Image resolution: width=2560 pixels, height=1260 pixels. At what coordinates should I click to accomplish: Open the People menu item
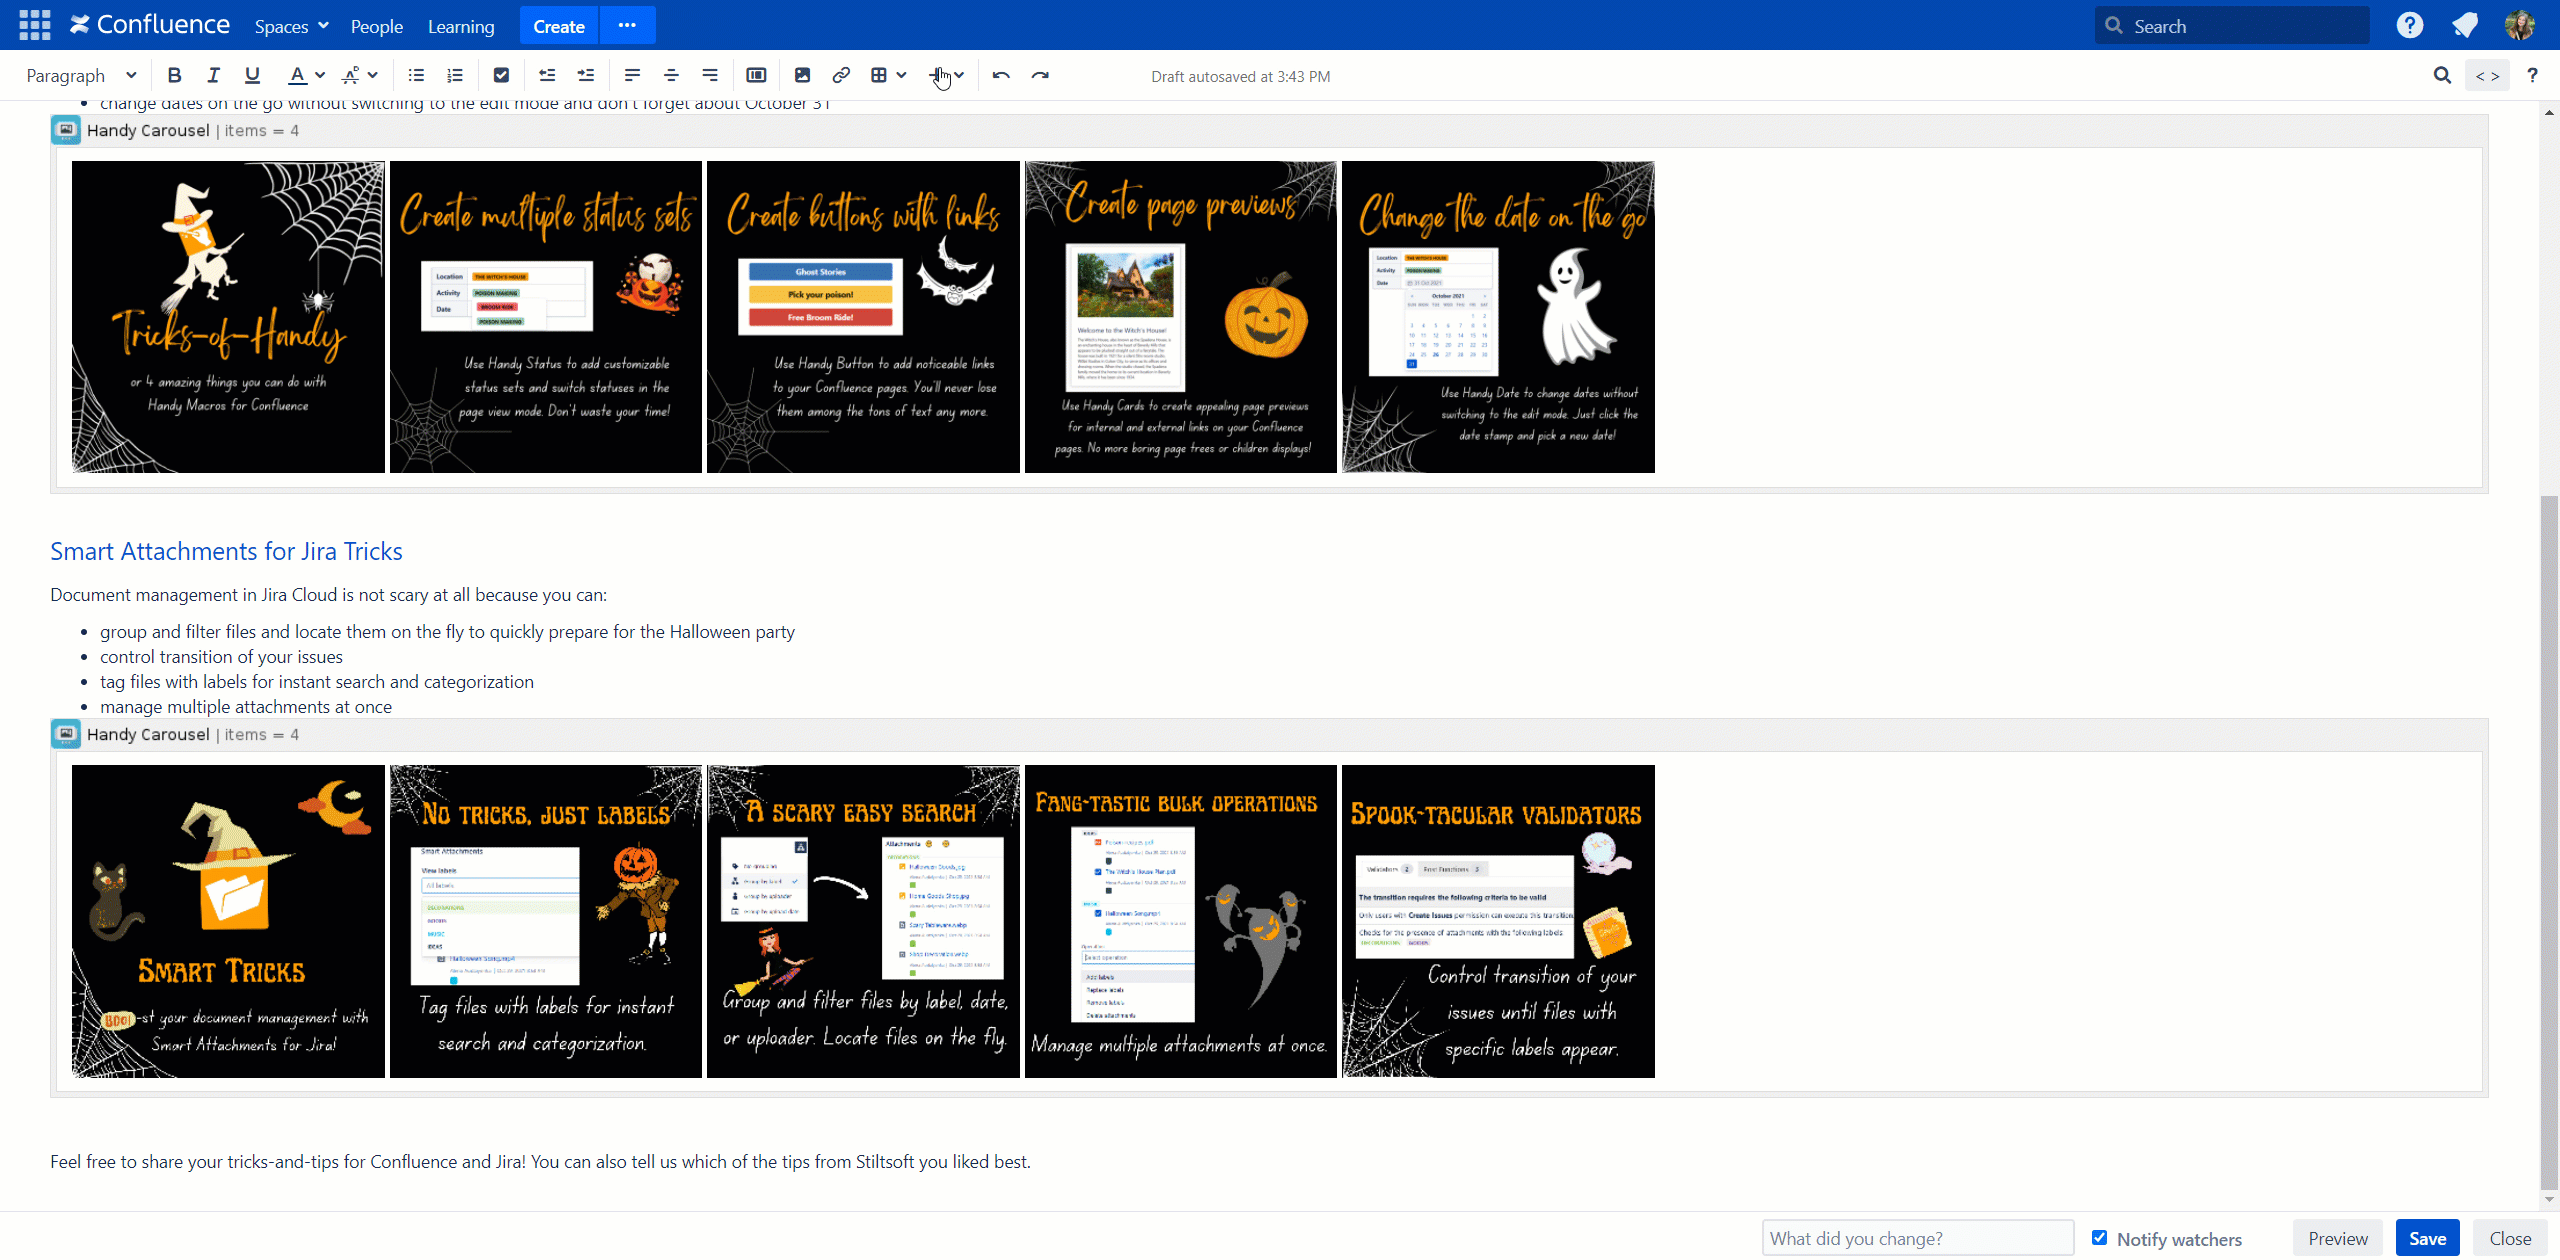pyautogui.click(x=376, y=26)
